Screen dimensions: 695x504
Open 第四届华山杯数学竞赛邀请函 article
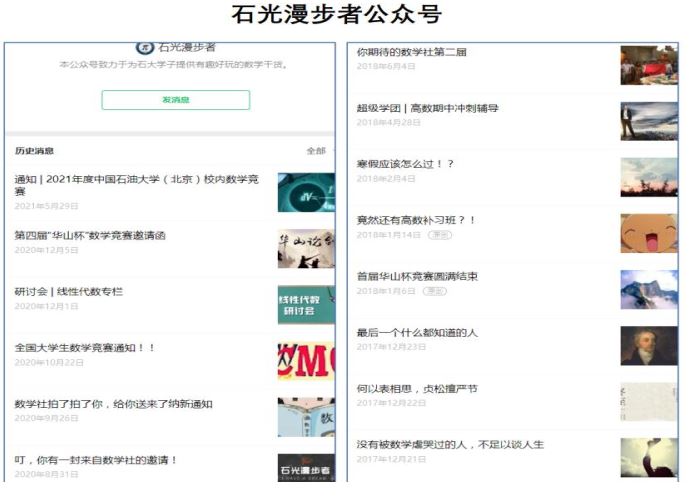(x=90, y=236)
